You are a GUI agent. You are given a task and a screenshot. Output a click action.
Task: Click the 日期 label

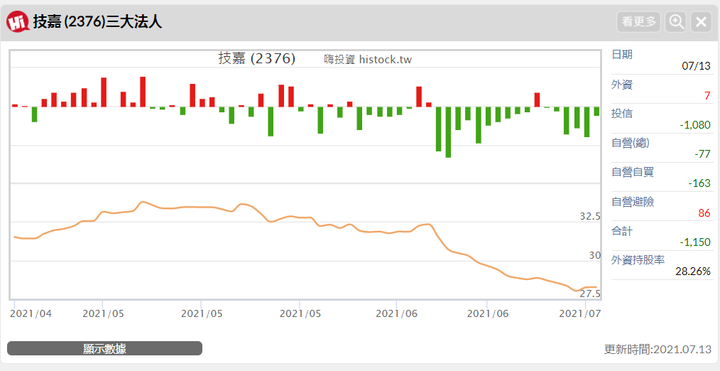(622, 54)
